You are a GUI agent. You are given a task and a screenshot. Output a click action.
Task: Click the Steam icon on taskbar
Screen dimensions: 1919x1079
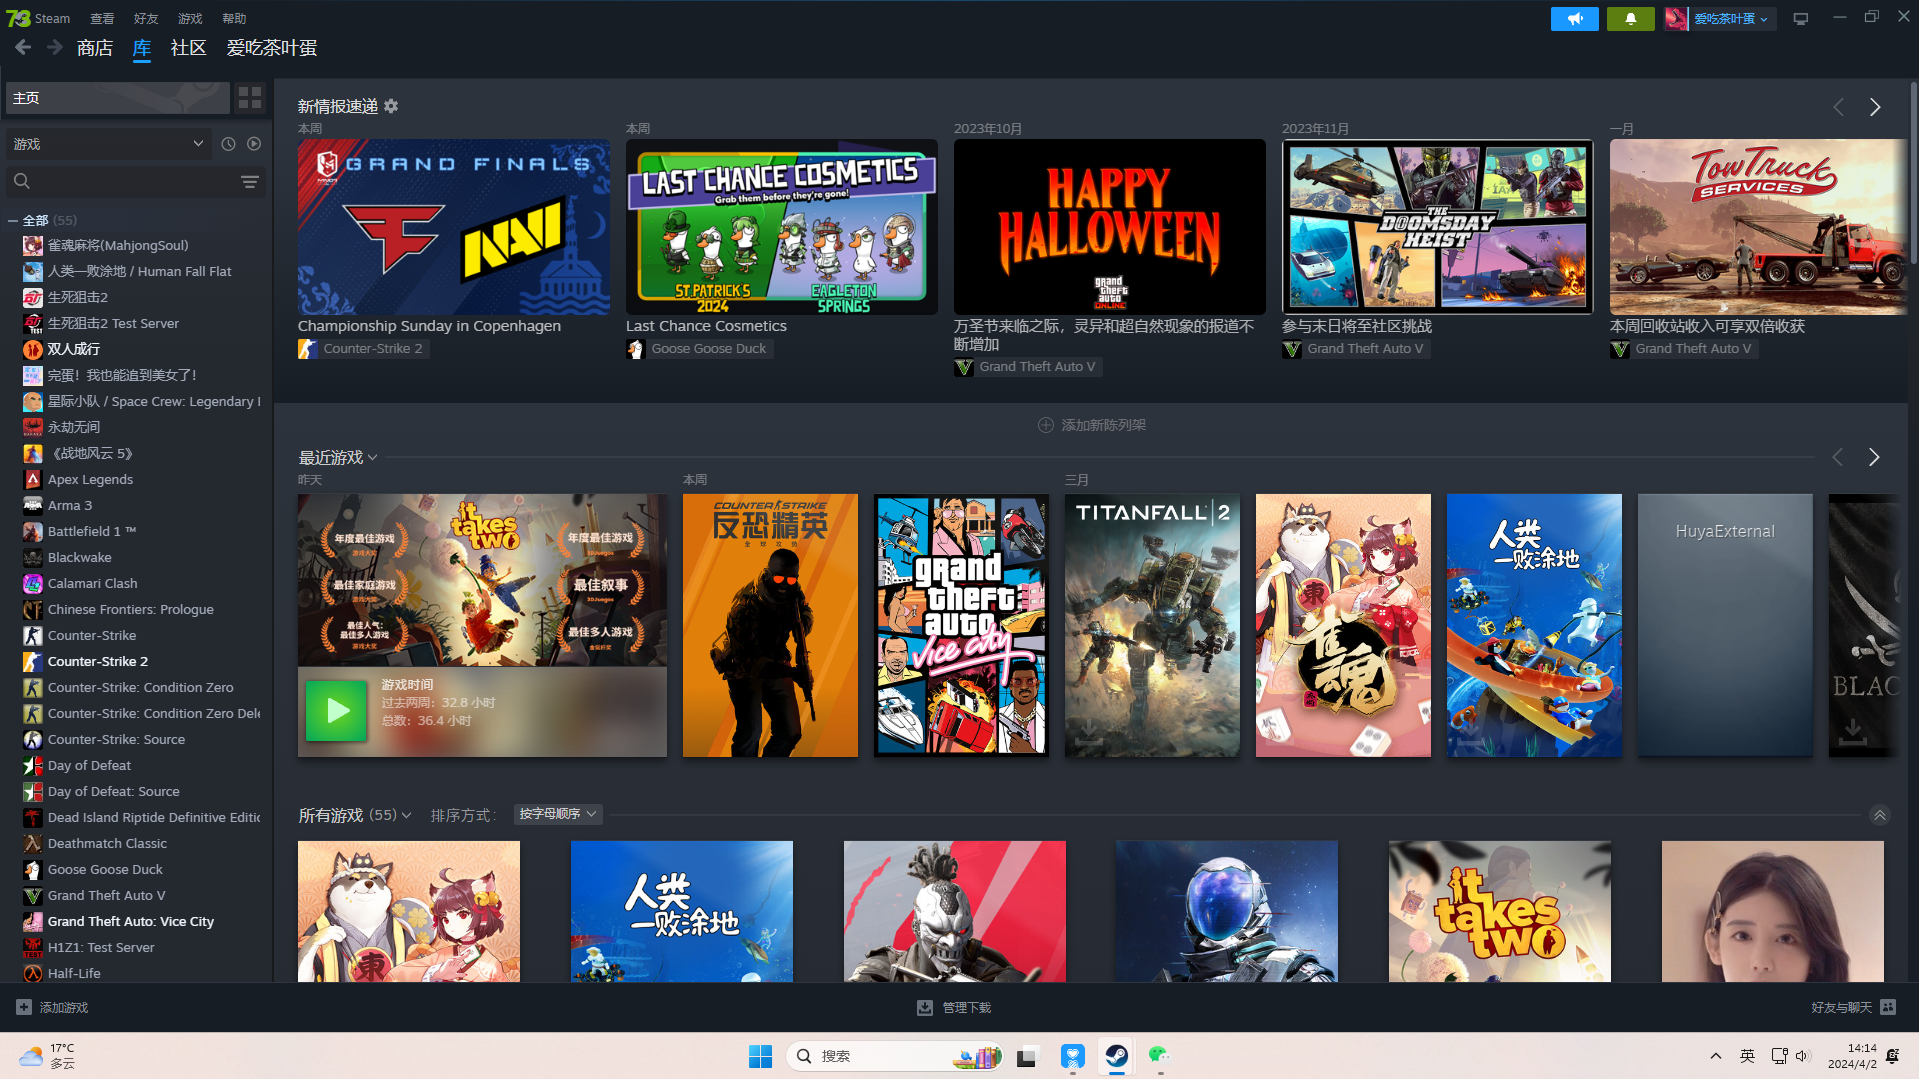[1116, 1056]
